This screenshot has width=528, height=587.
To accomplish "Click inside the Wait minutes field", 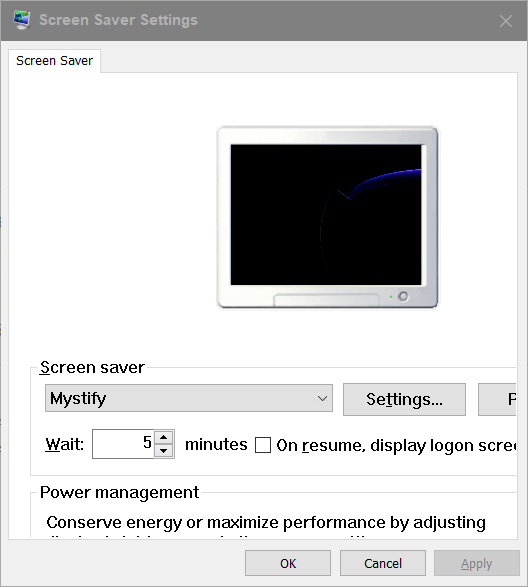I will tap(123, 444).
